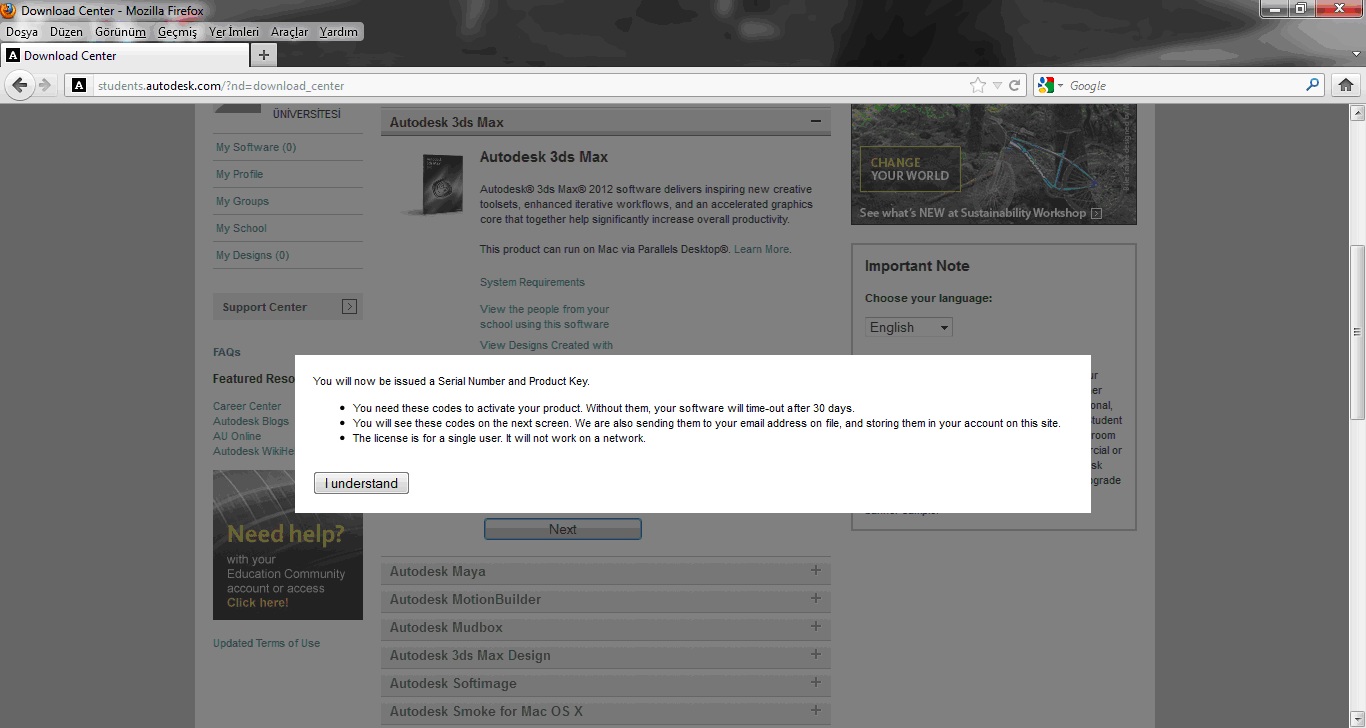Screen dimensions: 1366x728
Task: Click the Sustainability Workshop arrow icon
Action: tap(1096, 213)
